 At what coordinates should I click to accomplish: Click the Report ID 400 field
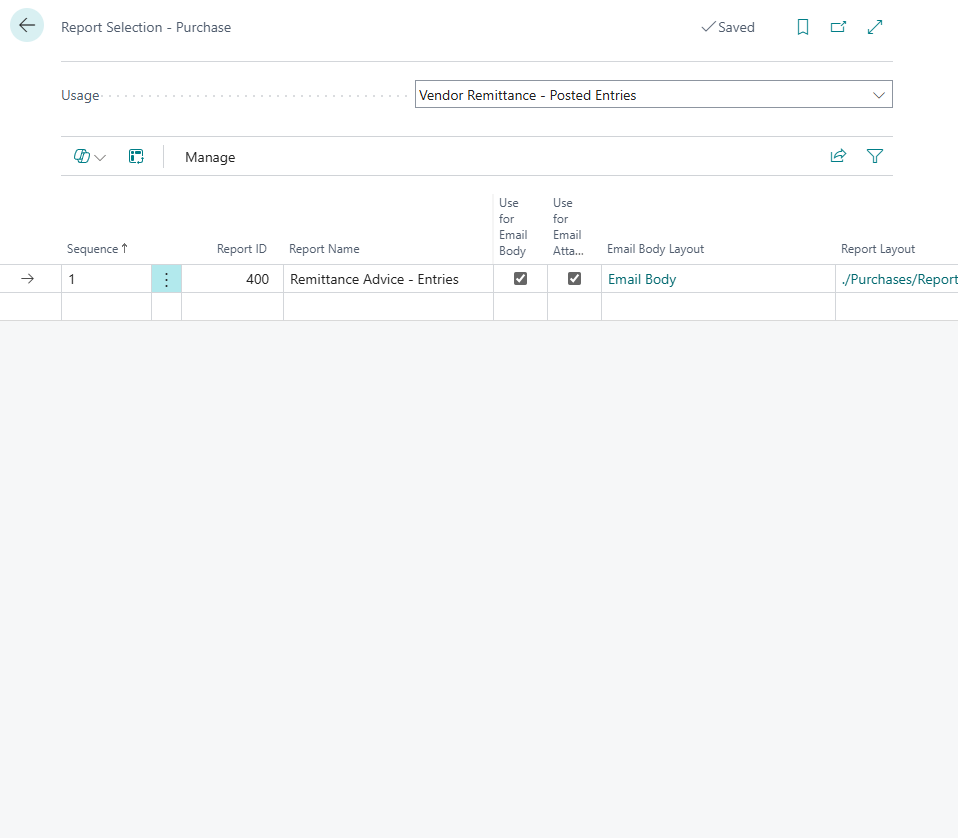[x=232, y=279]
